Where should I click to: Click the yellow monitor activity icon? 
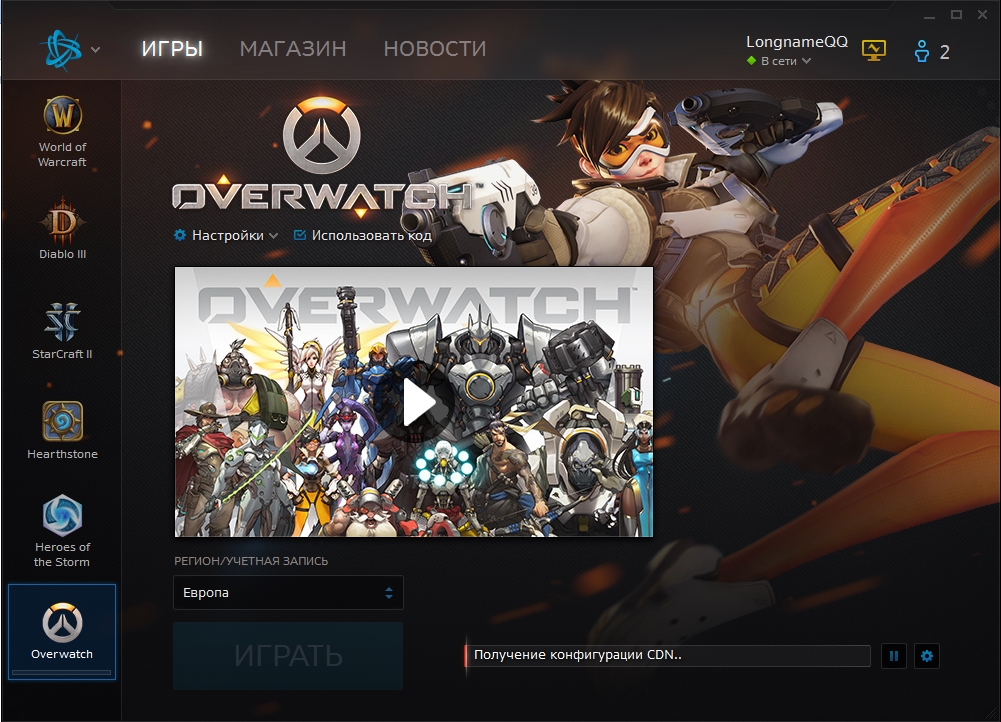pyautogui.click(x=874, y=50)
